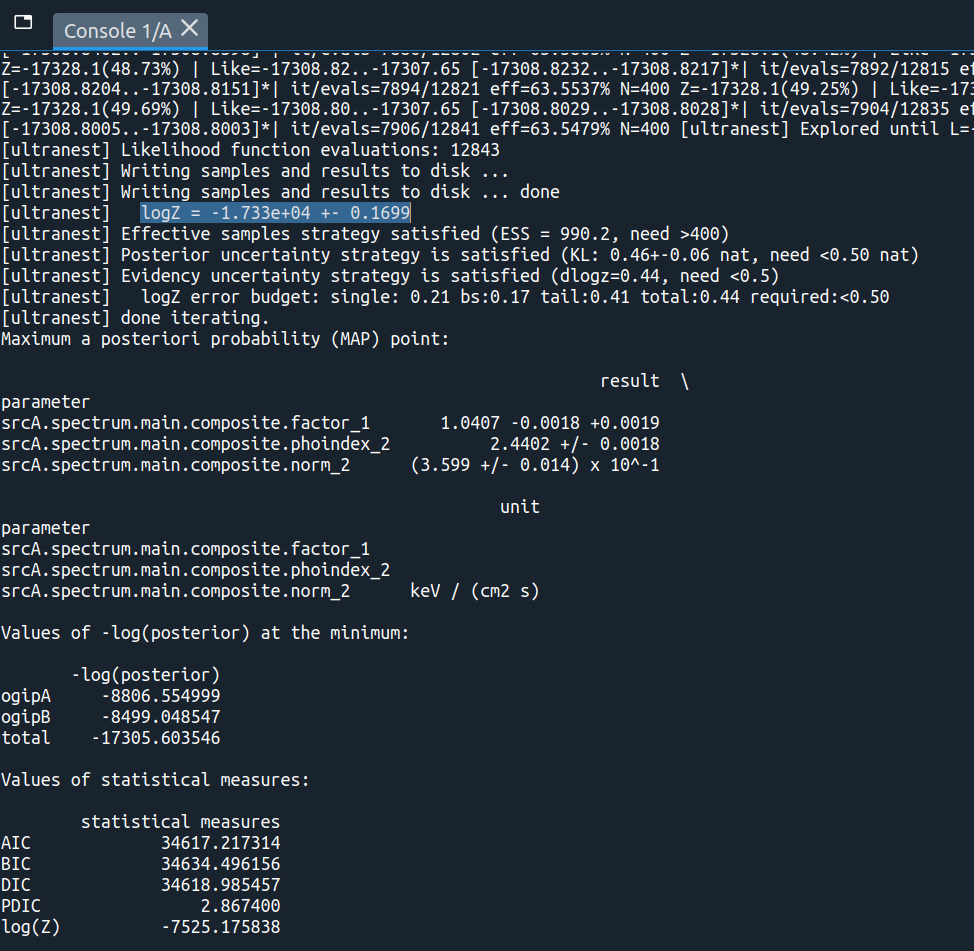Click the norm_2 unit 'keV / (cm2 s)'

pos(470,590)
